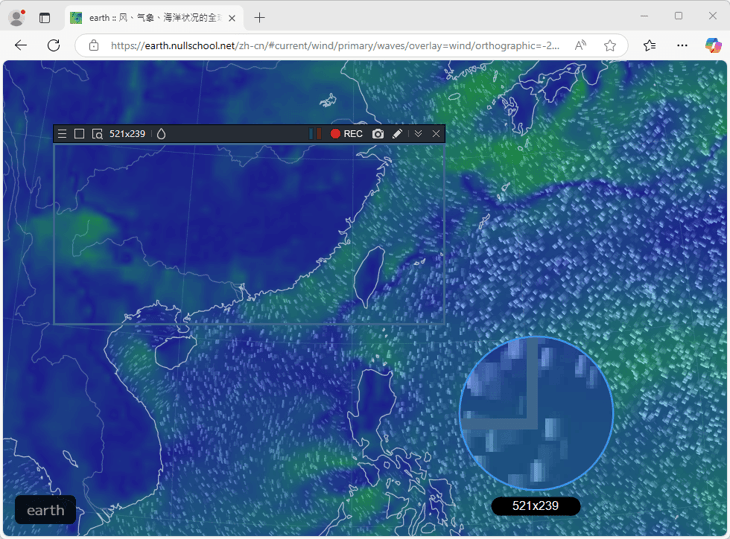The width and height of the screenshot is (730, 539).
Task: Select the earth browser tab
Action: click(x=154, y=18)
